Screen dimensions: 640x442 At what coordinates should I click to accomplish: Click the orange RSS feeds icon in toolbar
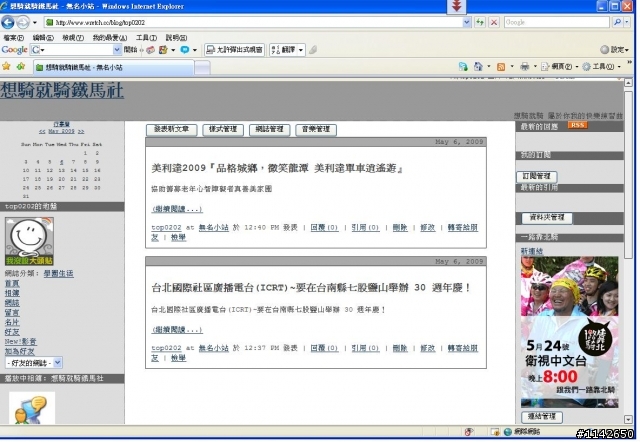point(501,67)
